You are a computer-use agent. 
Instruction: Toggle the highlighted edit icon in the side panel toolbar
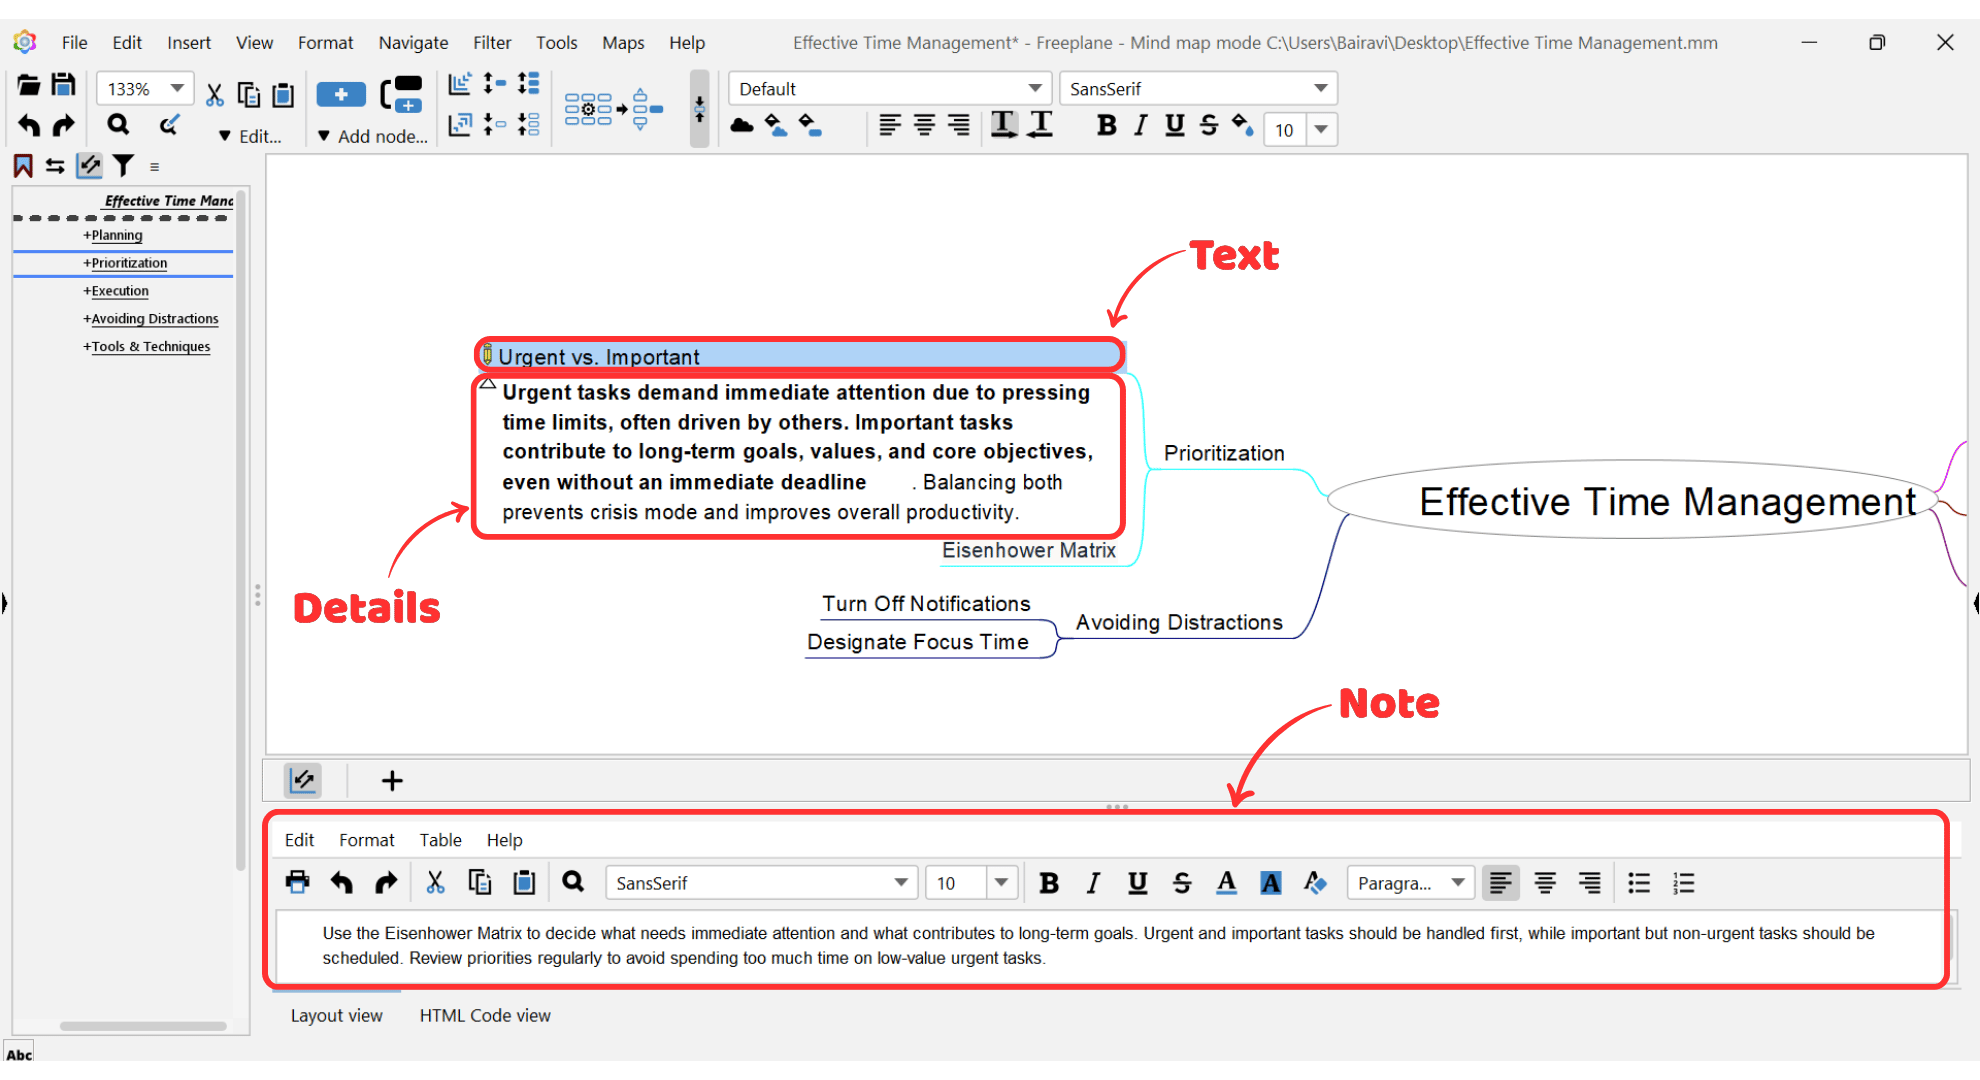click(90, 166)
